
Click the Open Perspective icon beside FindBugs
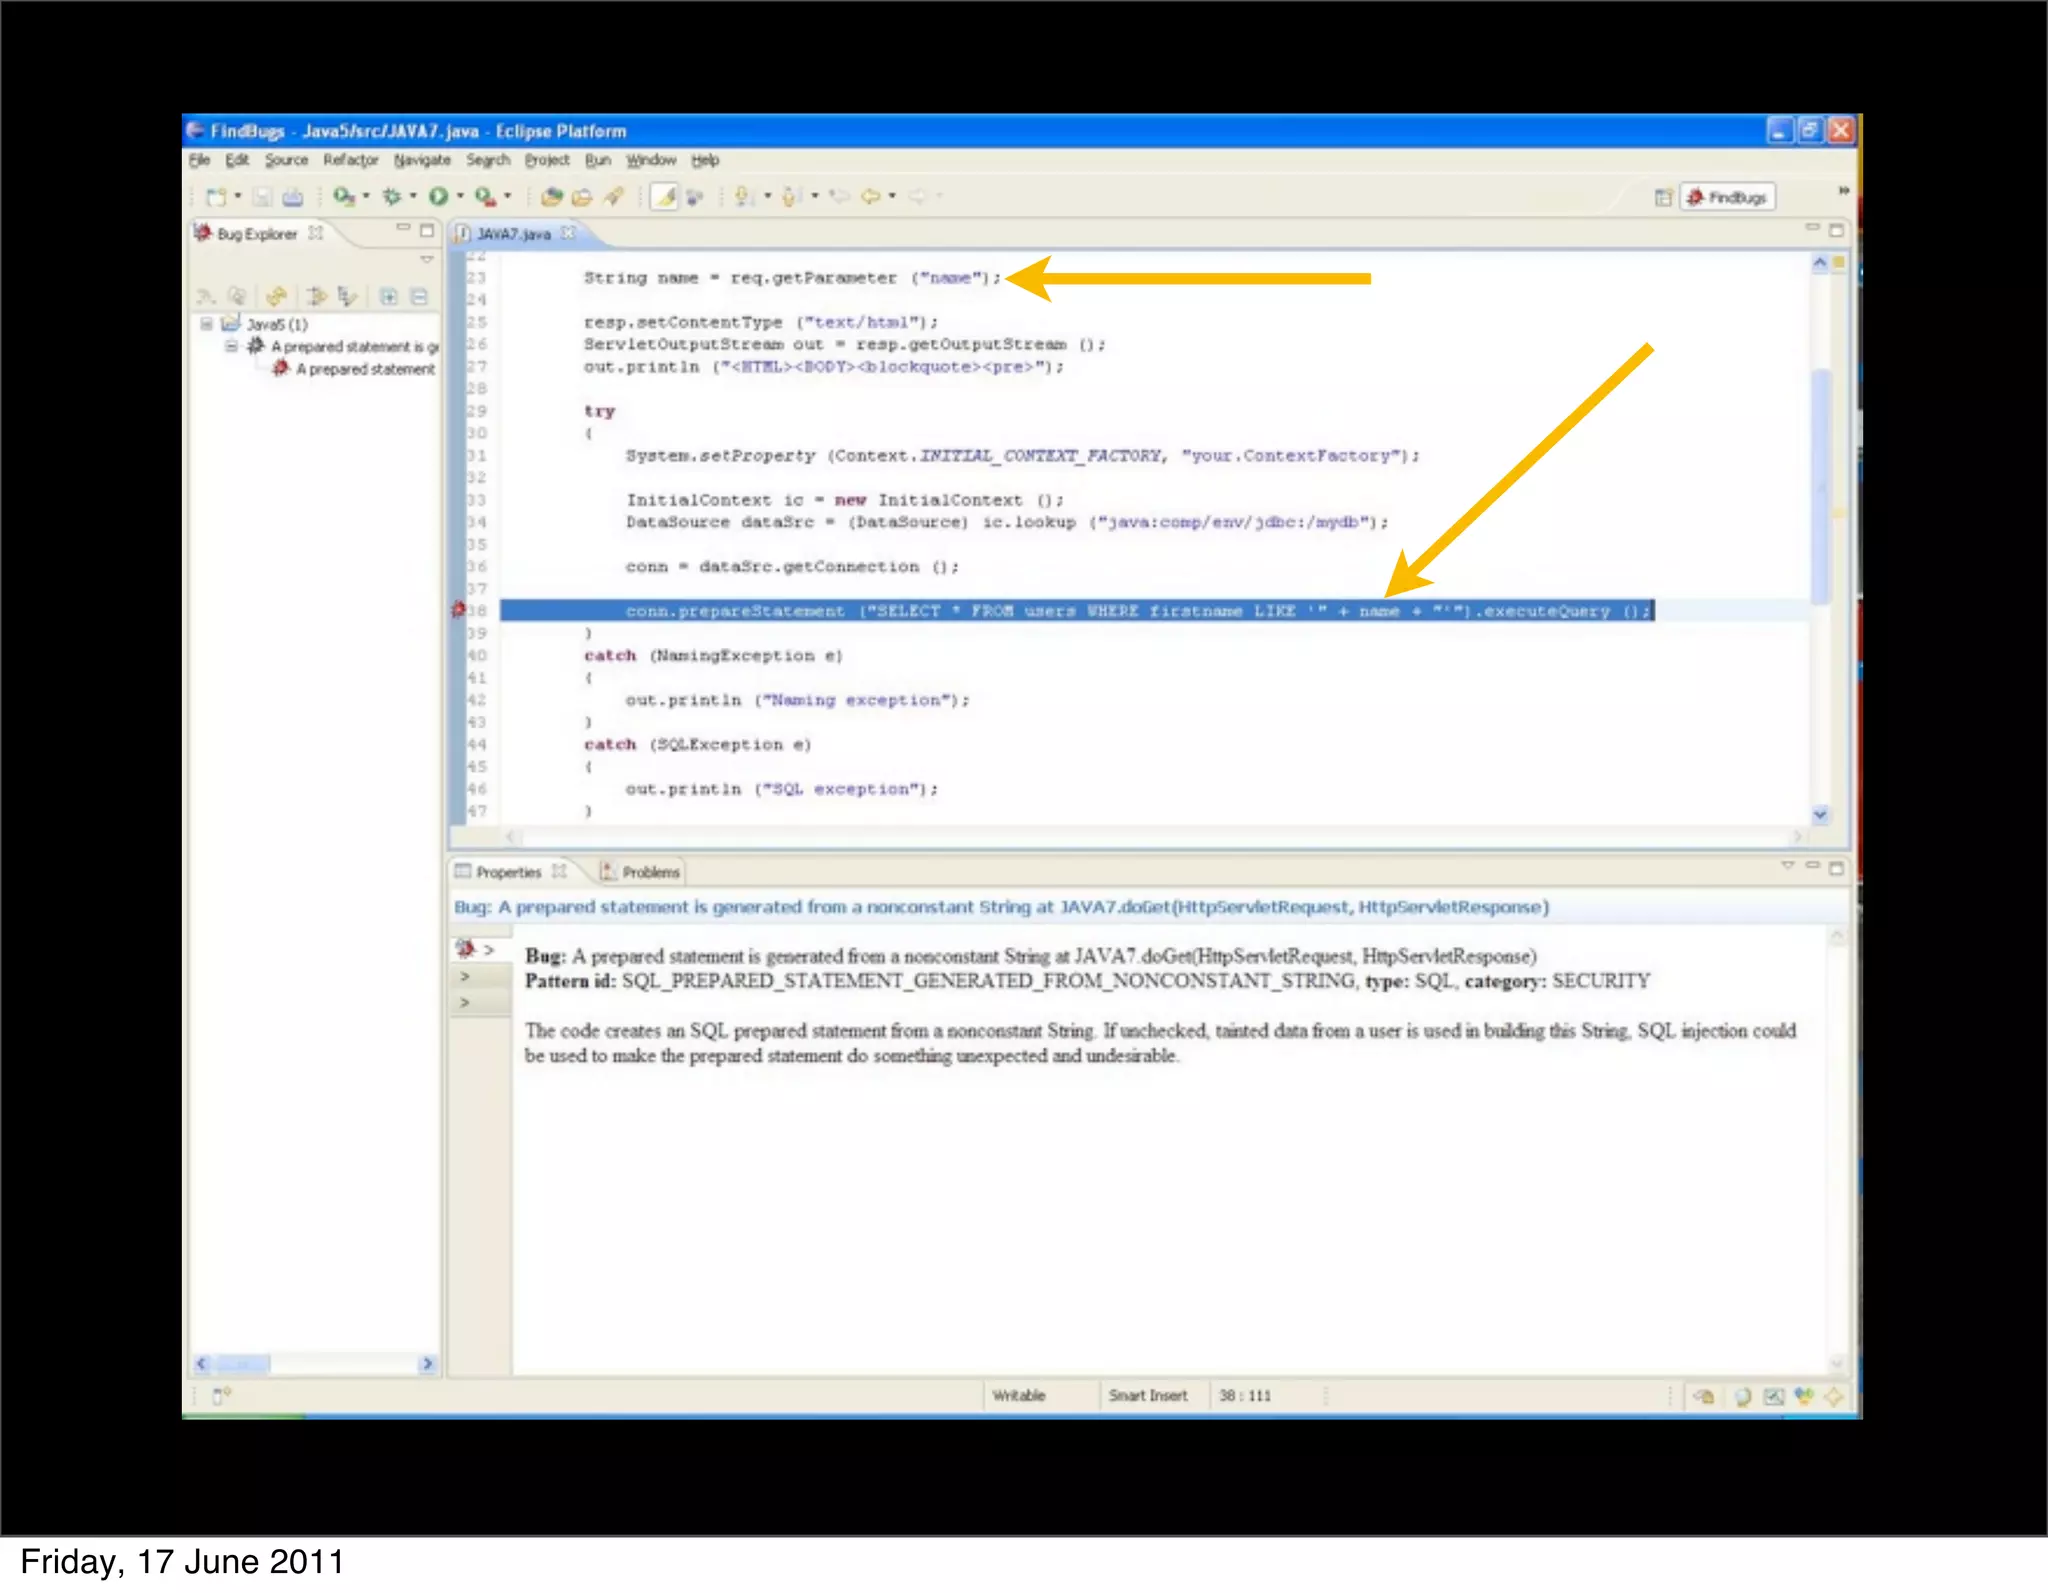[1663, 197]
